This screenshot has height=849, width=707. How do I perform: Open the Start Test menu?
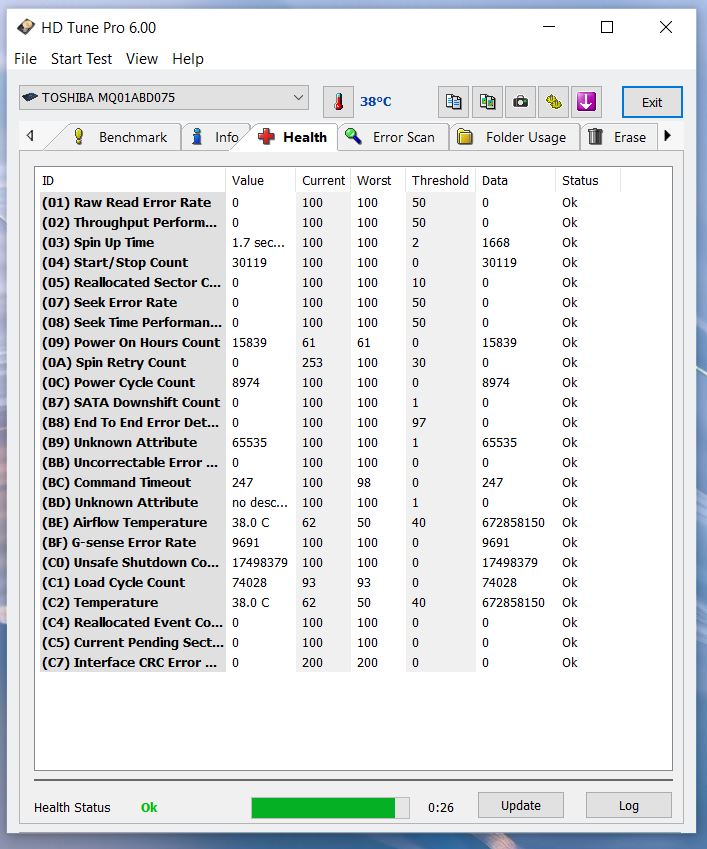[x=81, y=59]
